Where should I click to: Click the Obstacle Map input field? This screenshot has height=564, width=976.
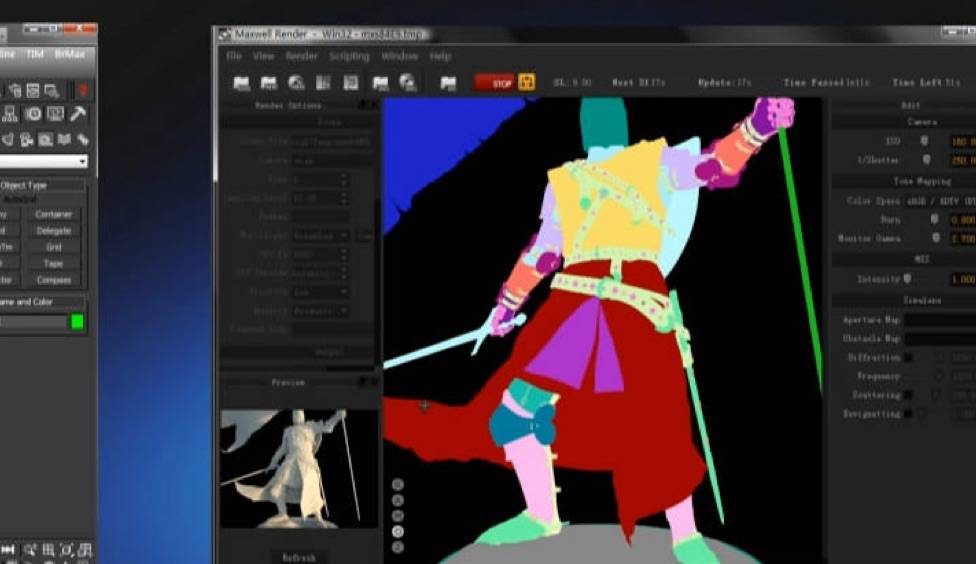(x=940, y=339)
